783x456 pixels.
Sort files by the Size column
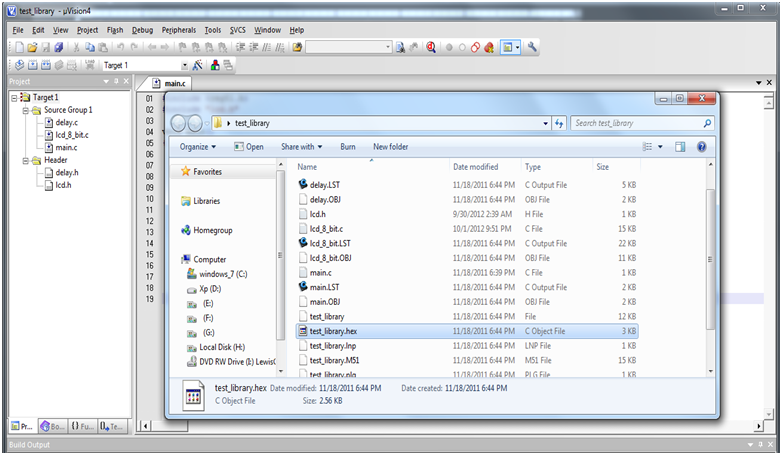pos(603,167)
